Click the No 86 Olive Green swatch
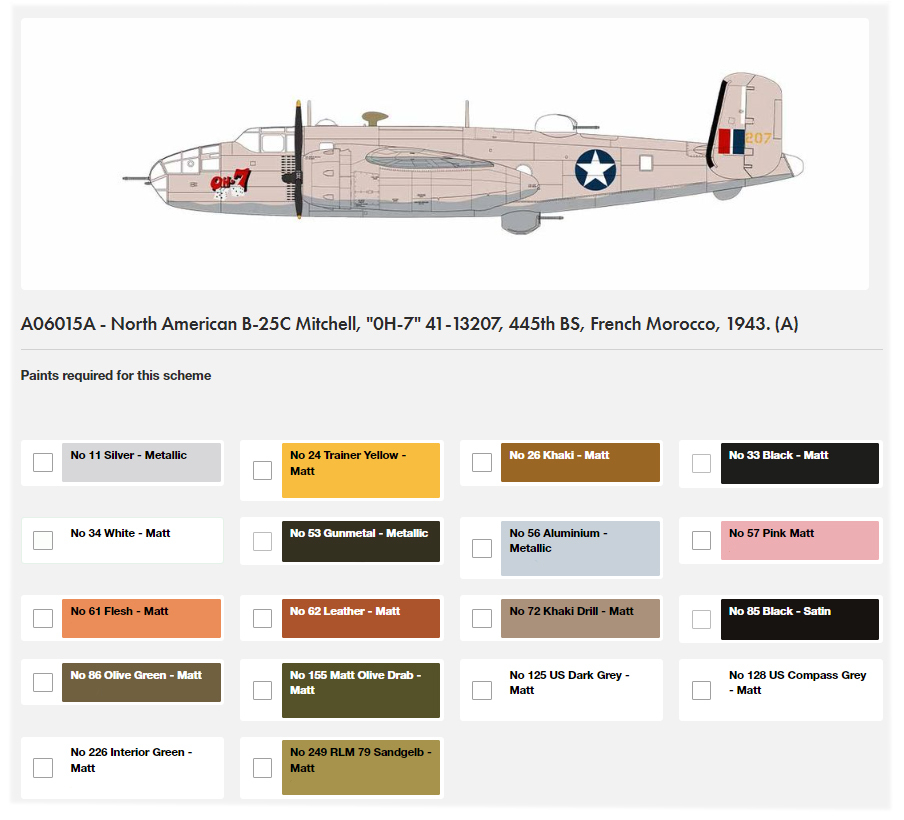 point(141,682)
